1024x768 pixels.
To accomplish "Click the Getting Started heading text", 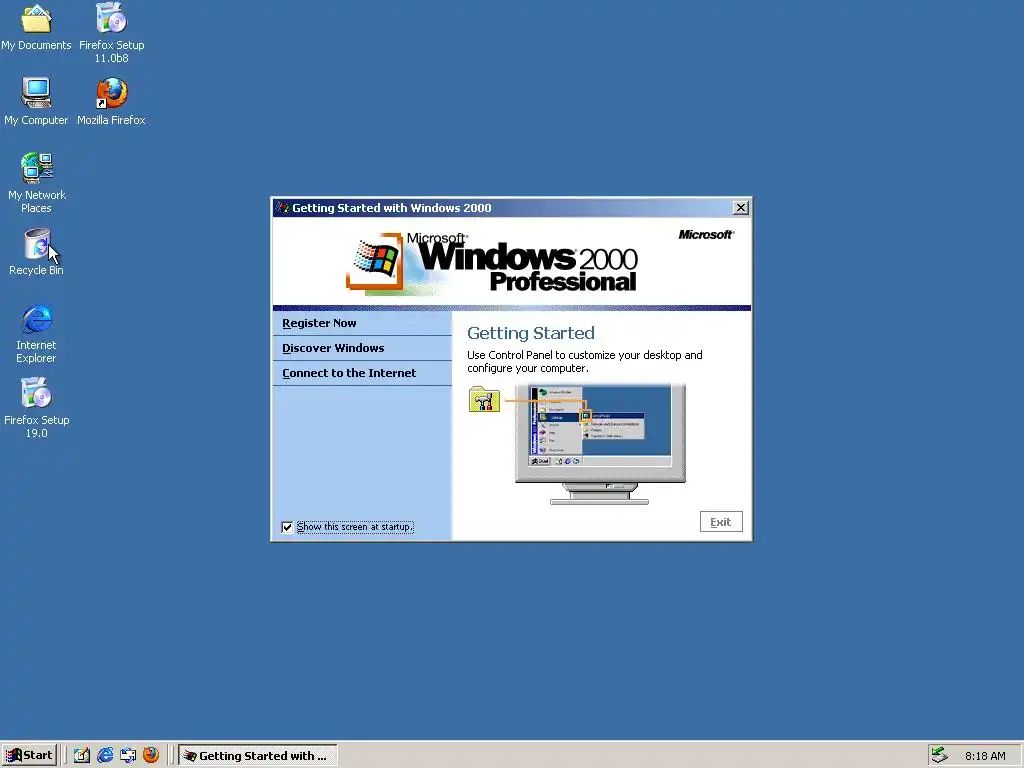I will point(531,333).
